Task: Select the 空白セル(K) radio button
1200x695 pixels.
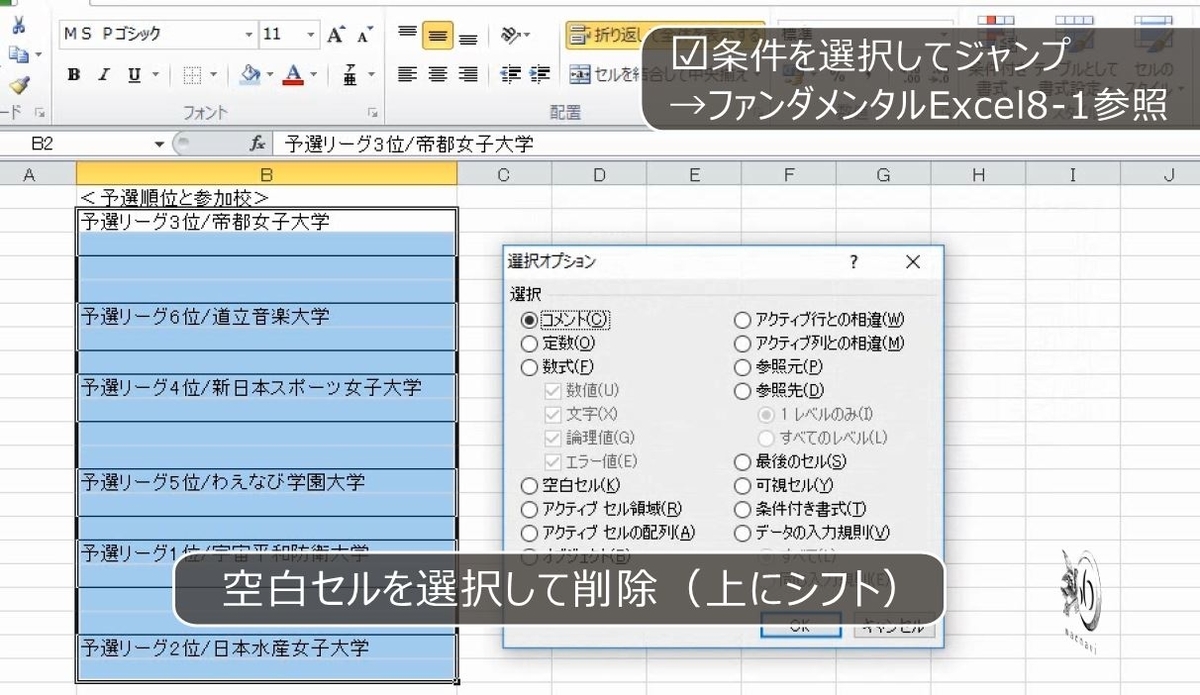Action: [x=529, y=485]
